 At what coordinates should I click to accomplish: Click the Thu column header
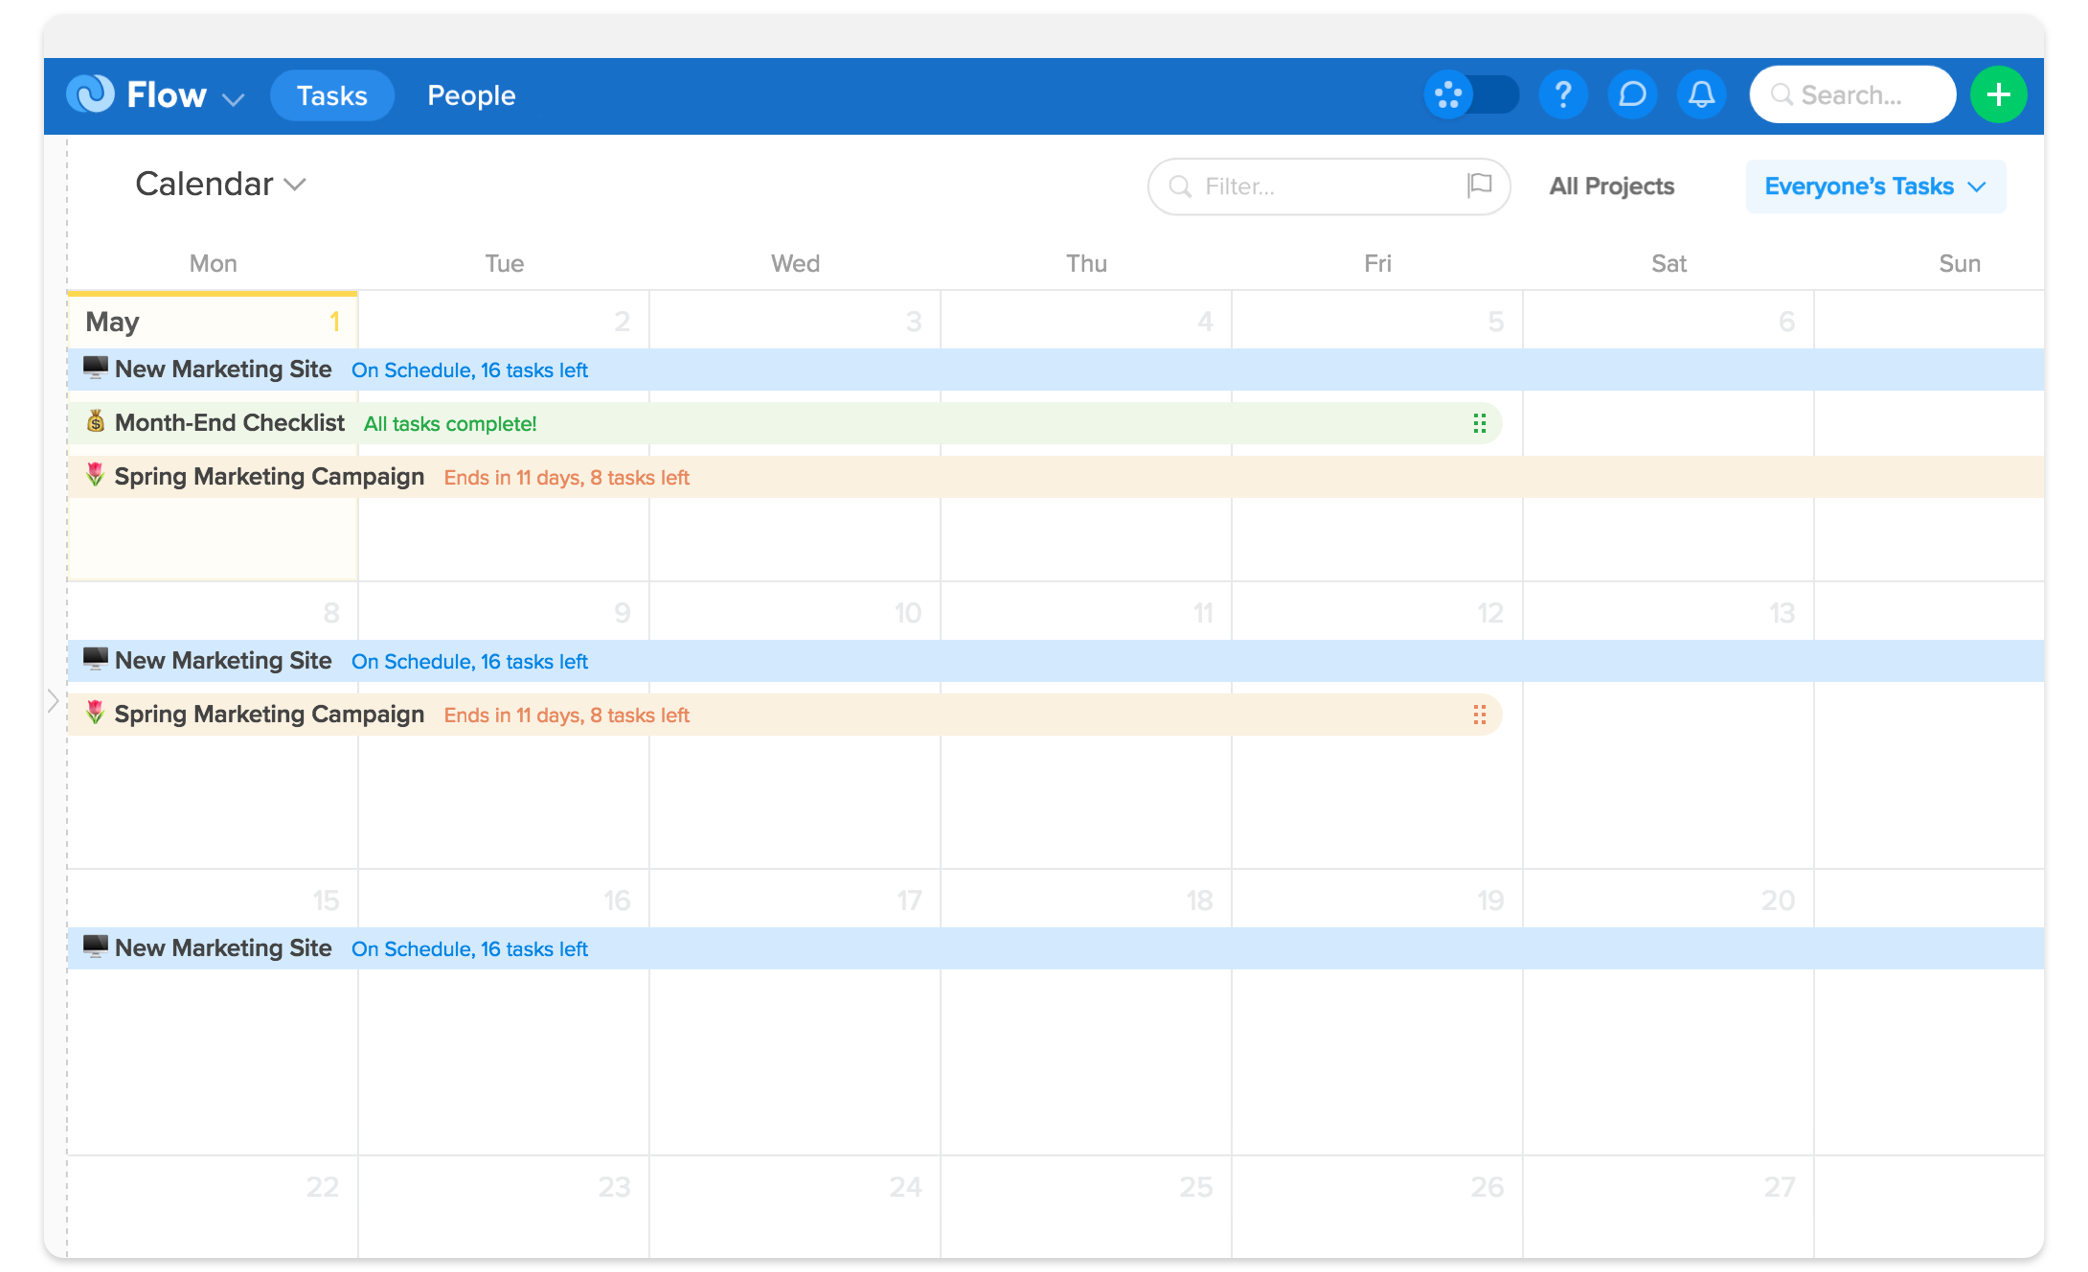click(x=1086, y=264)
